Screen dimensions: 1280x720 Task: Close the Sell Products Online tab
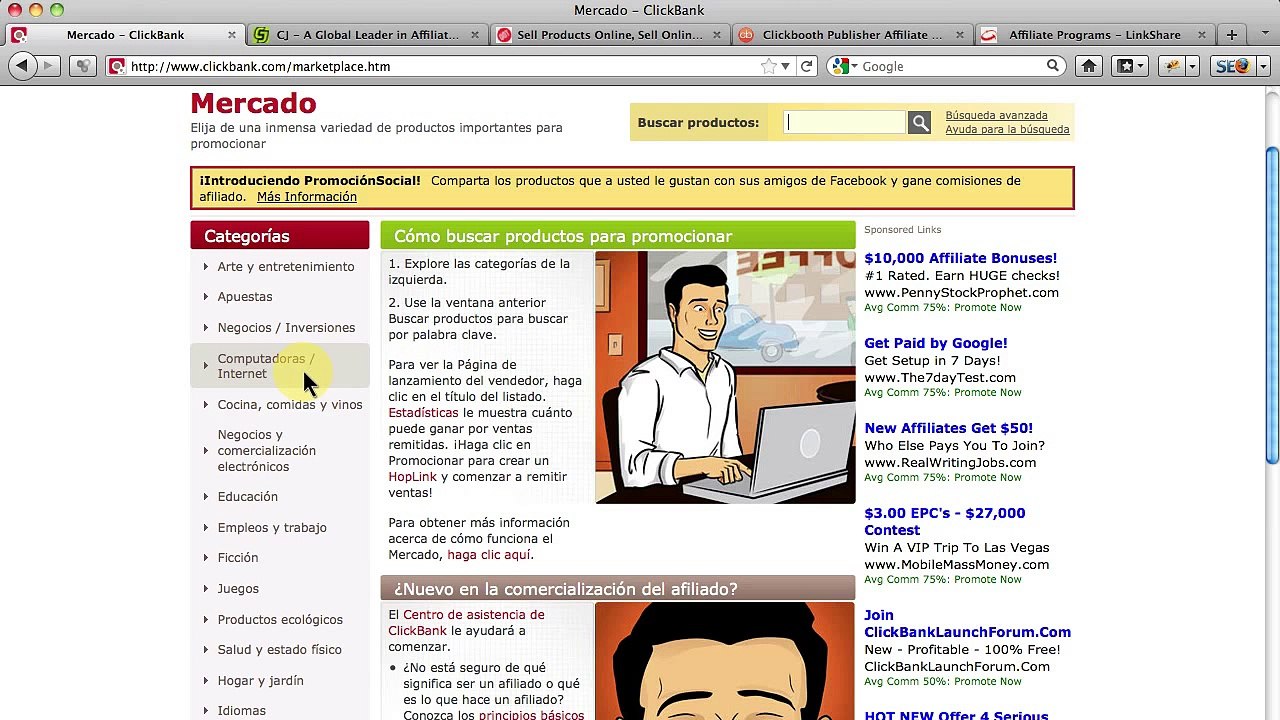[717, 35]
